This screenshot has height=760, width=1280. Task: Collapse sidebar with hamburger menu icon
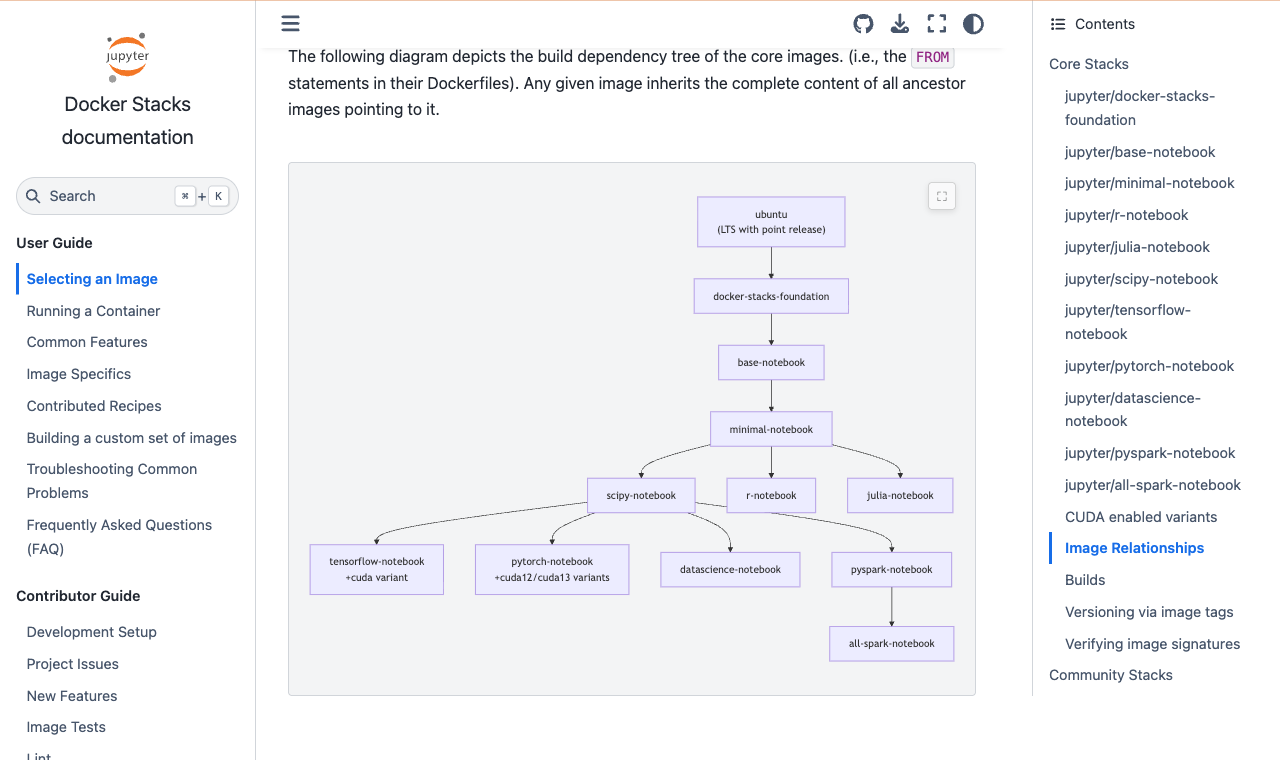tap(291, 24)
